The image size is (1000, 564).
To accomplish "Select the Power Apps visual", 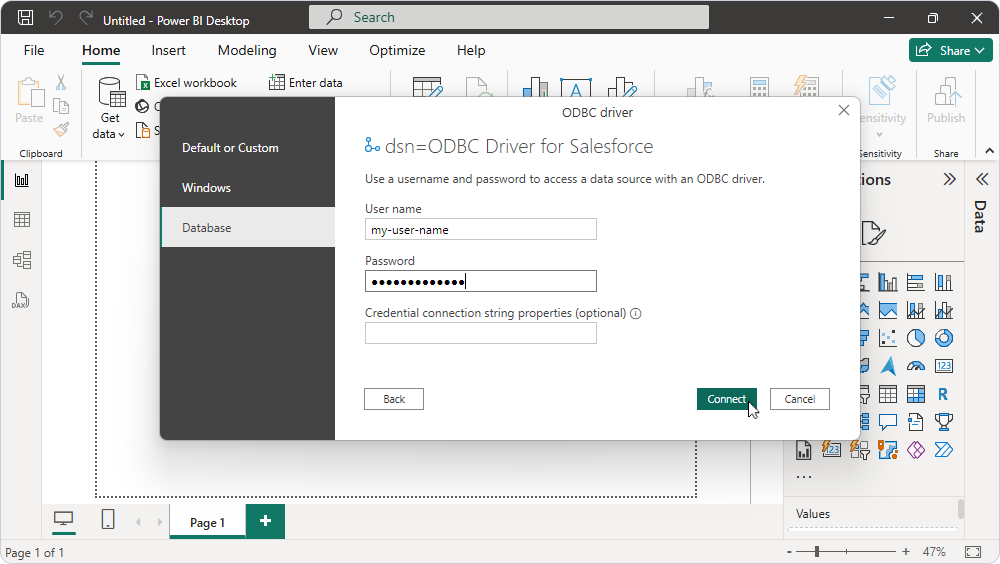I will pos(916,450).
